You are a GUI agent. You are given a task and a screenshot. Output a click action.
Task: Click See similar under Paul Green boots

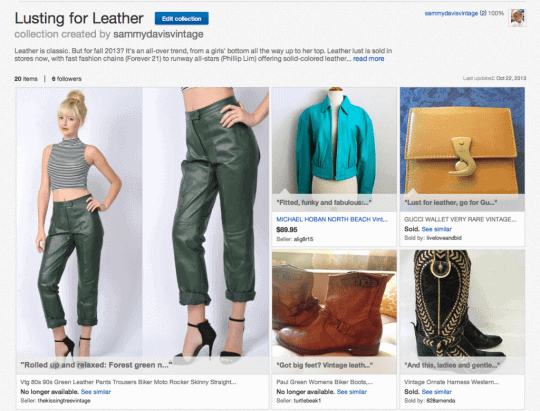coord(352,392)
